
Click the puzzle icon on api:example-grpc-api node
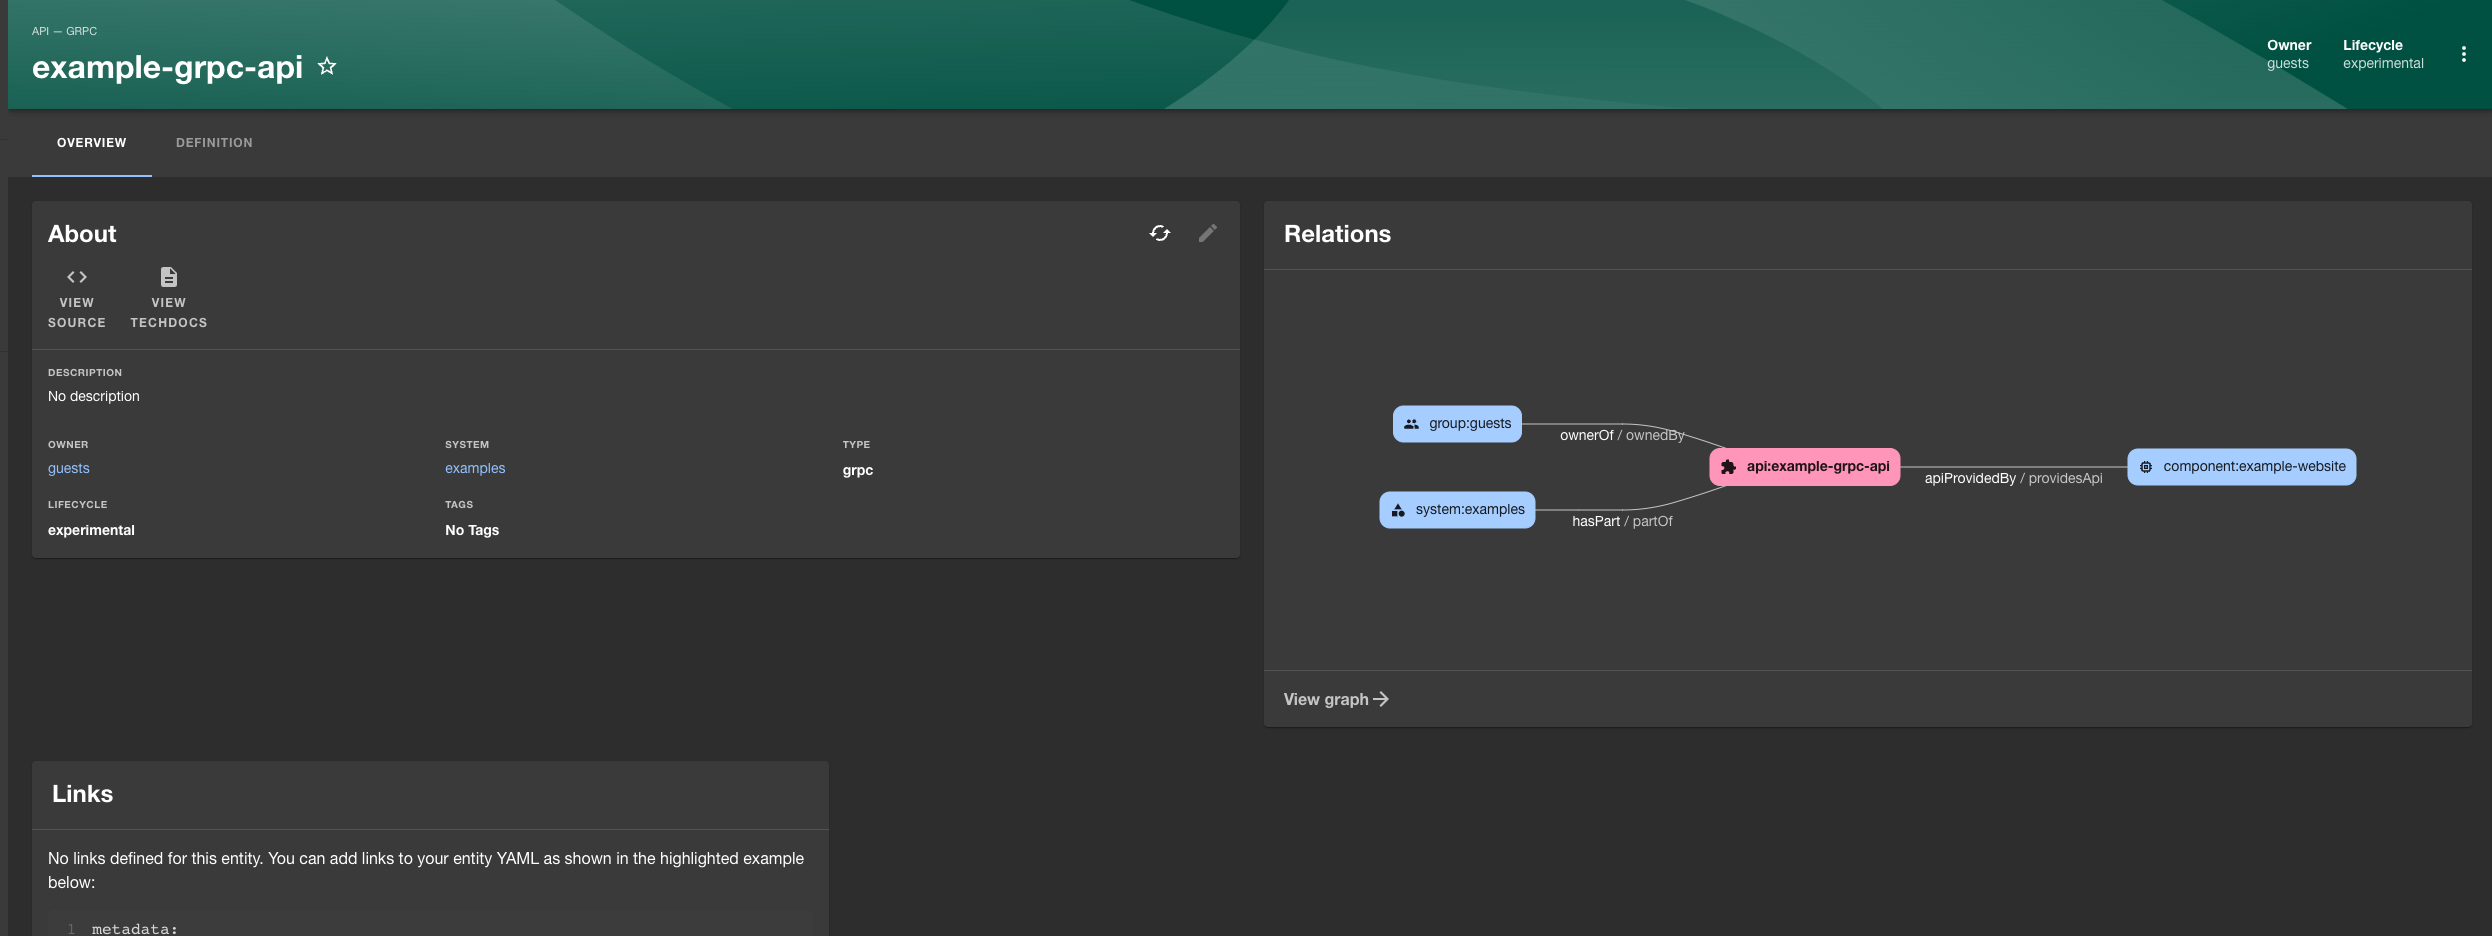pos(1729,466)
